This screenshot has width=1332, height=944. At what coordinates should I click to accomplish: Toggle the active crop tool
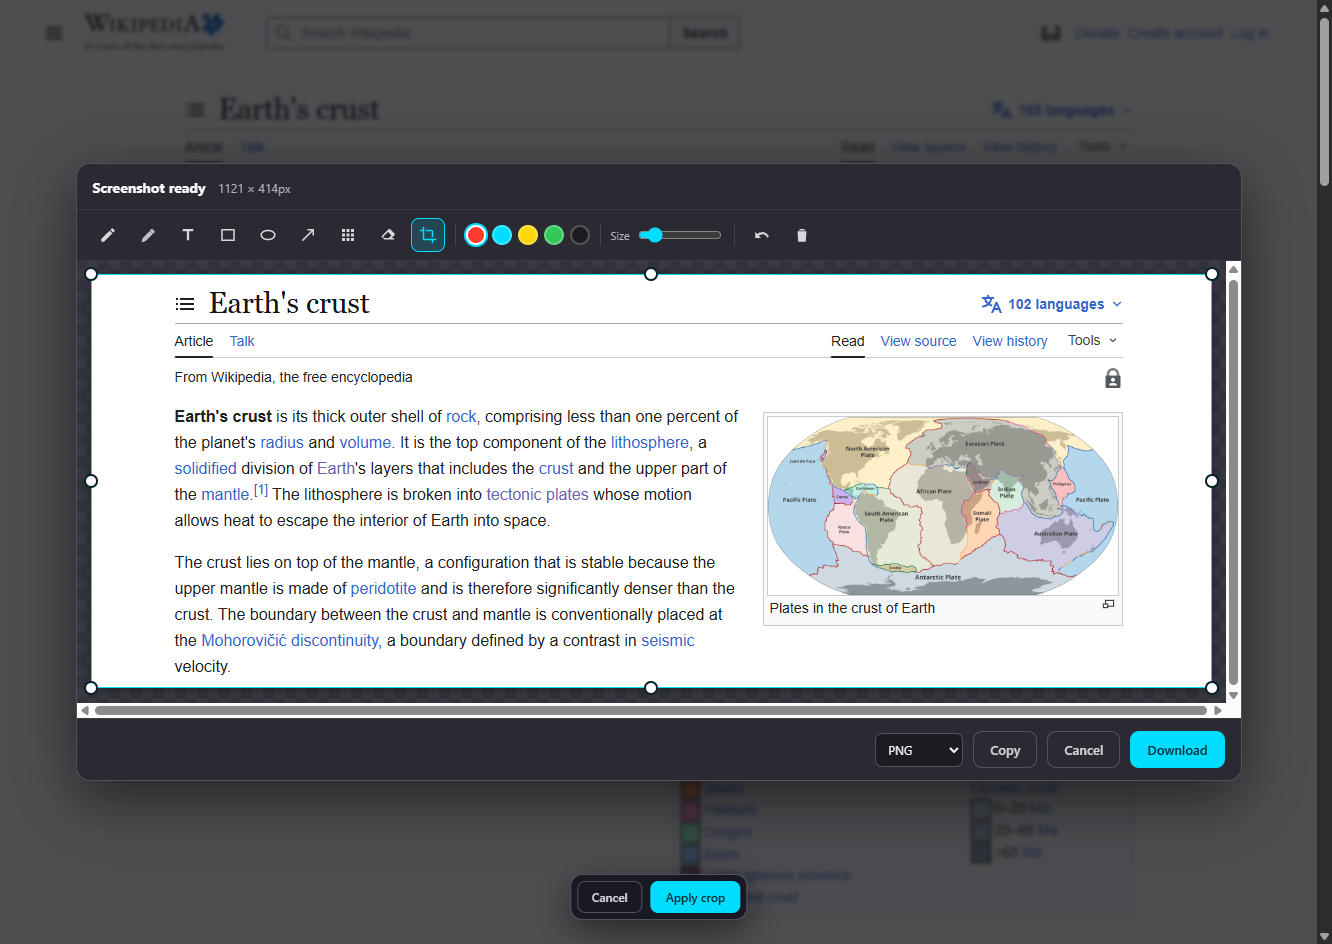coord(428,235)
